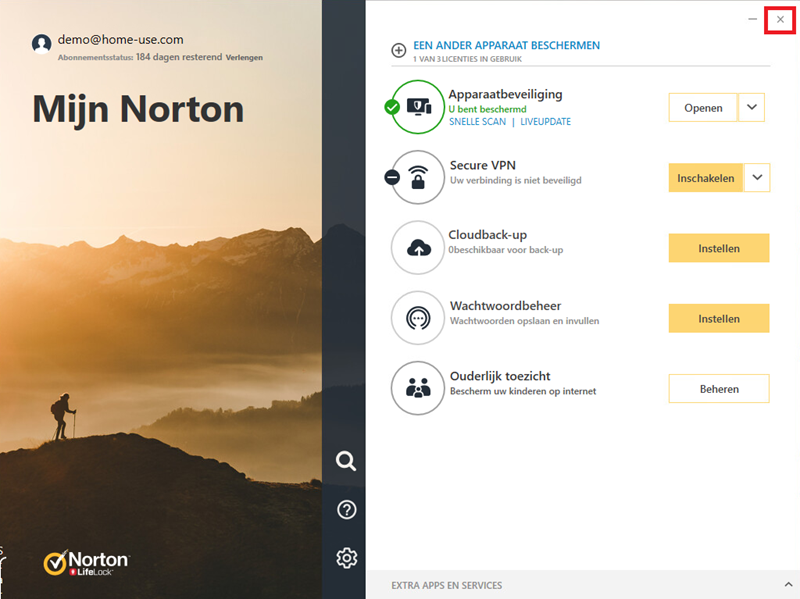Click the LiveUpdate link
The image size is (800, 599).
pyautogui.click(x=545, y=122)
